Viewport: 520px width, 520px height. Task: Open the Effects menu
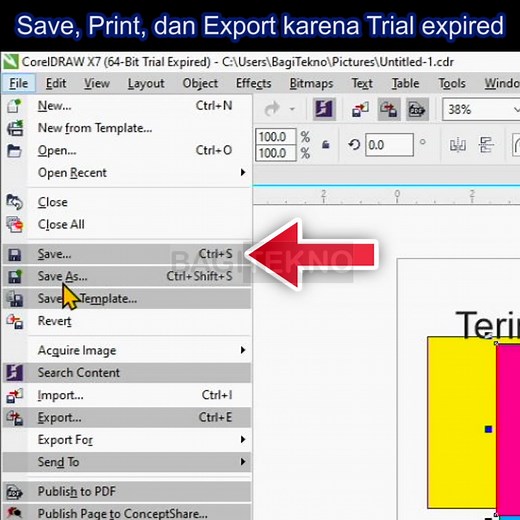click(254, 83)
